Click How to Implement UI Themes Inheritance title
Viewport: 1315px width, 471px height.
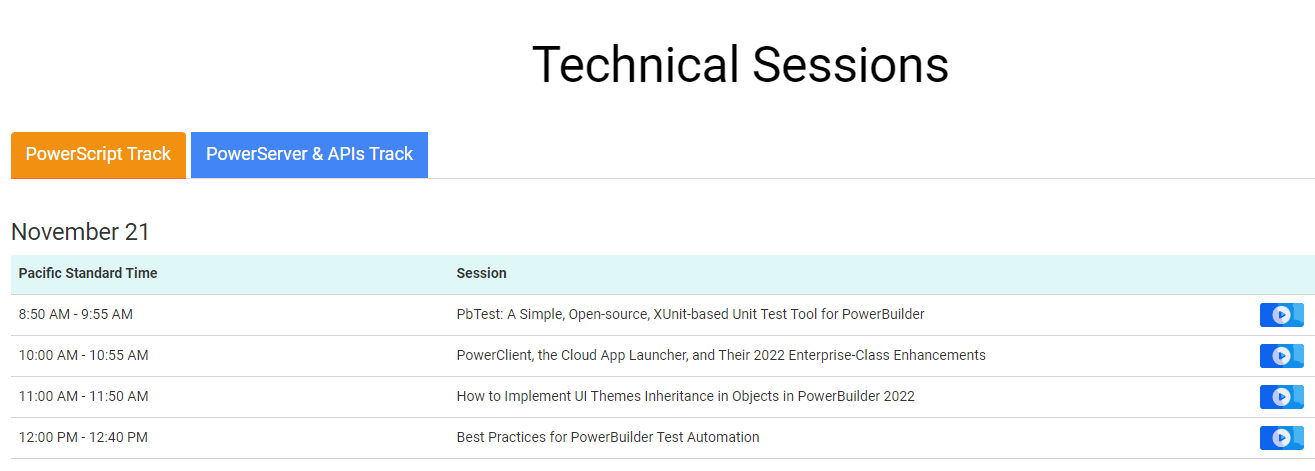685,396
